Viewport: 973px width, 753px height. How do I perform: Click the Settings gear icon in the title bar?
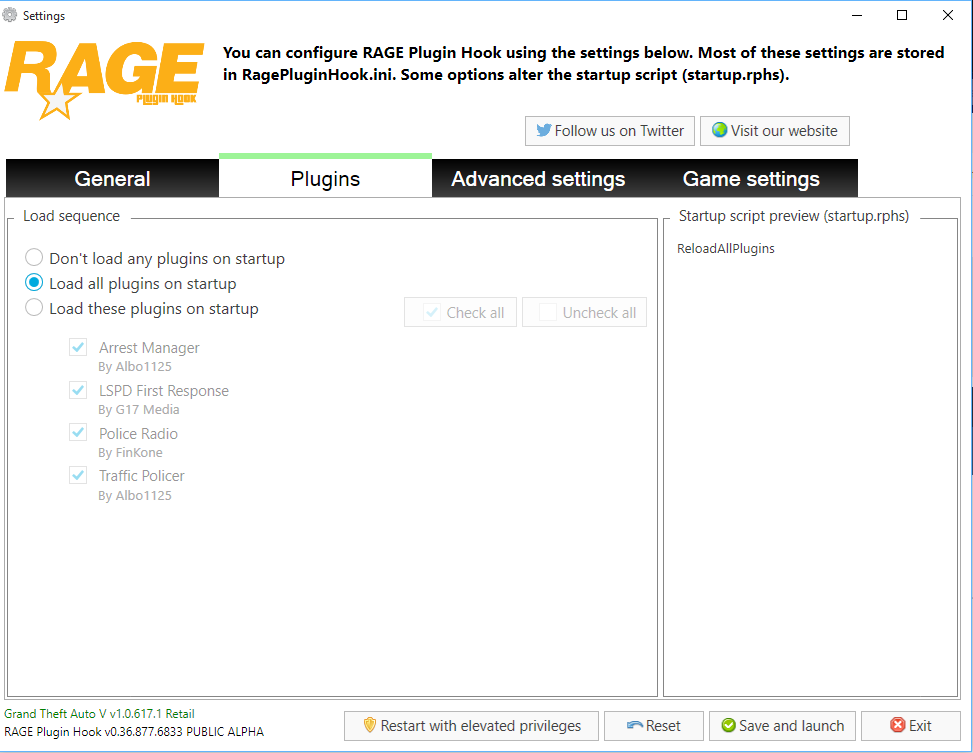coord(10,15)
